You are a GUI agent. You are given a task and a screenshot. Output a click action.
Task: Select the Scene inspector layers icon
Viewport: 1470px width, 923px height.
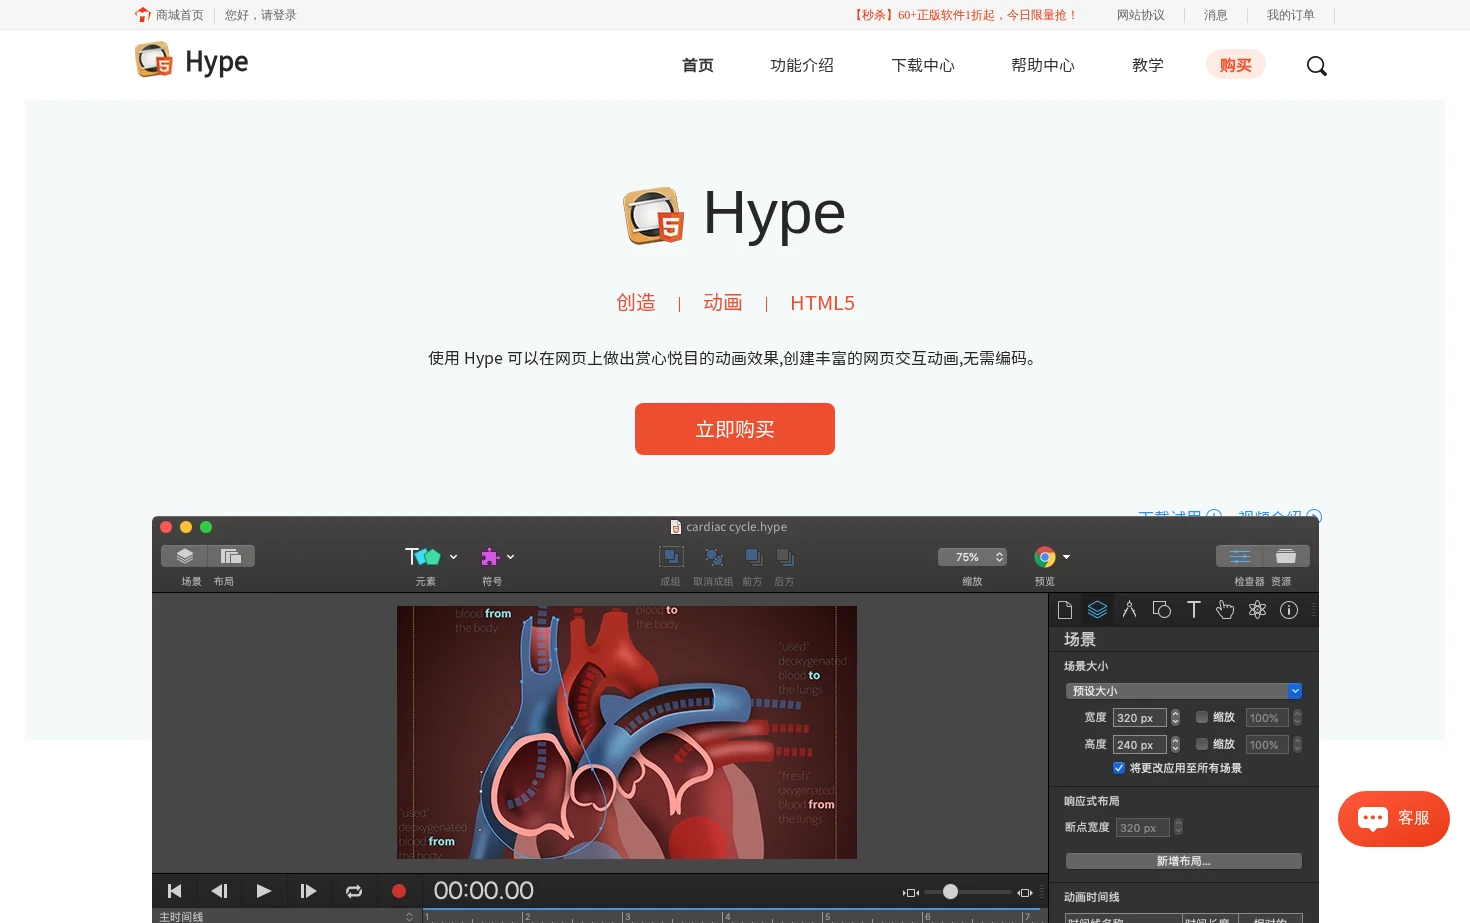coord(1097,610)
